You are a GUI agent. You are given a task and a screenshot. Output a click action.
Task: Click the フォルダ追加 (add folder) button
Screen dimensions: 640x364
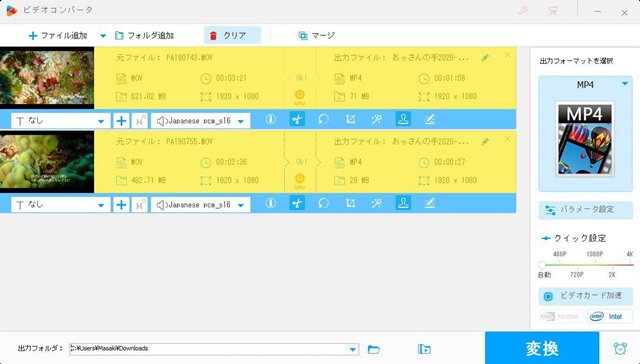coord(144,36)
